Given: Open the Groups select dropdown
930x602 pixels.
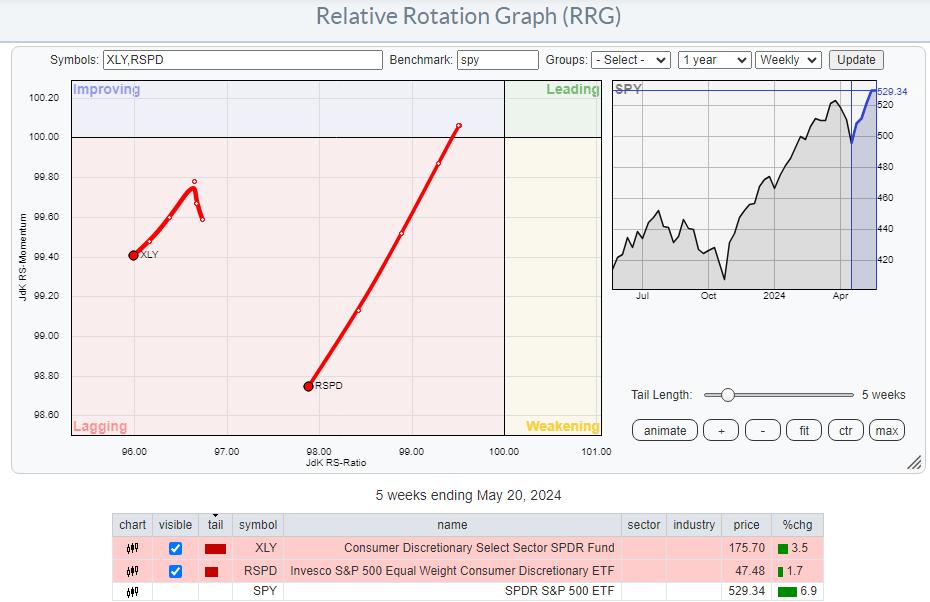Looking at the screenshot, I should 630,60.
